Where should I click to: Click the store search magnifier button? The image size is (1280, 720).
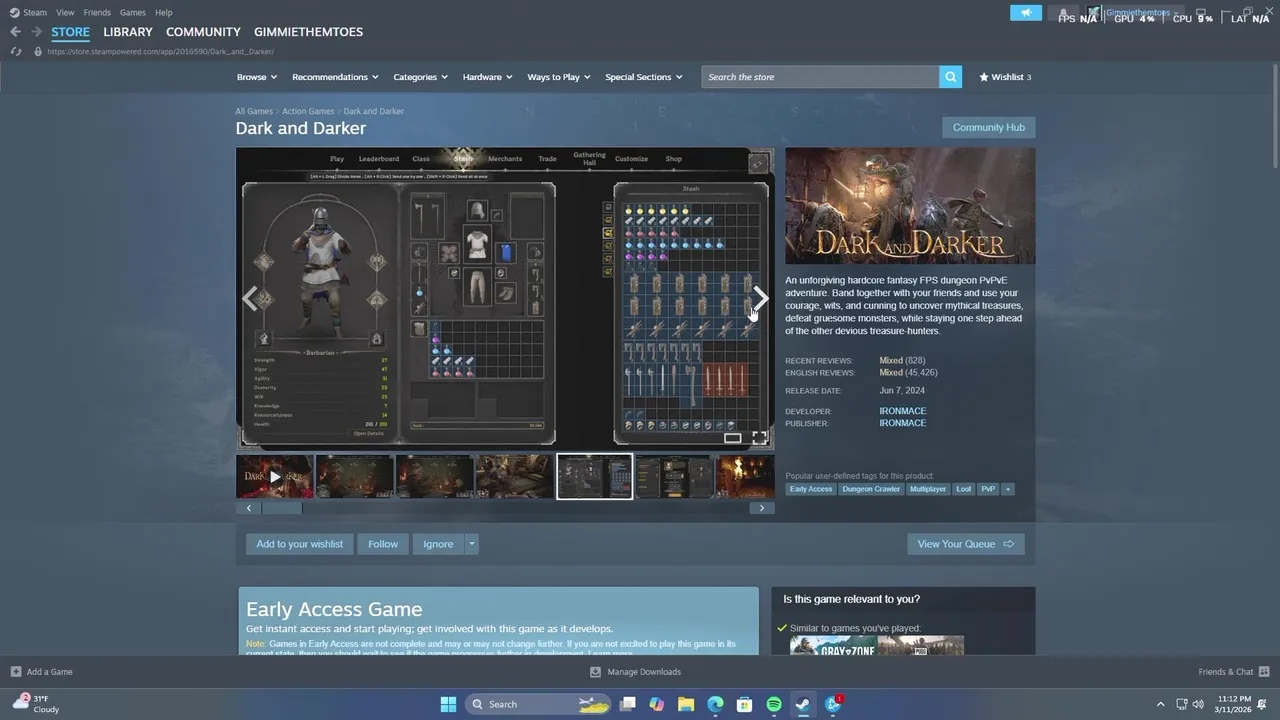pyautogui.click(x=950, y=77)
